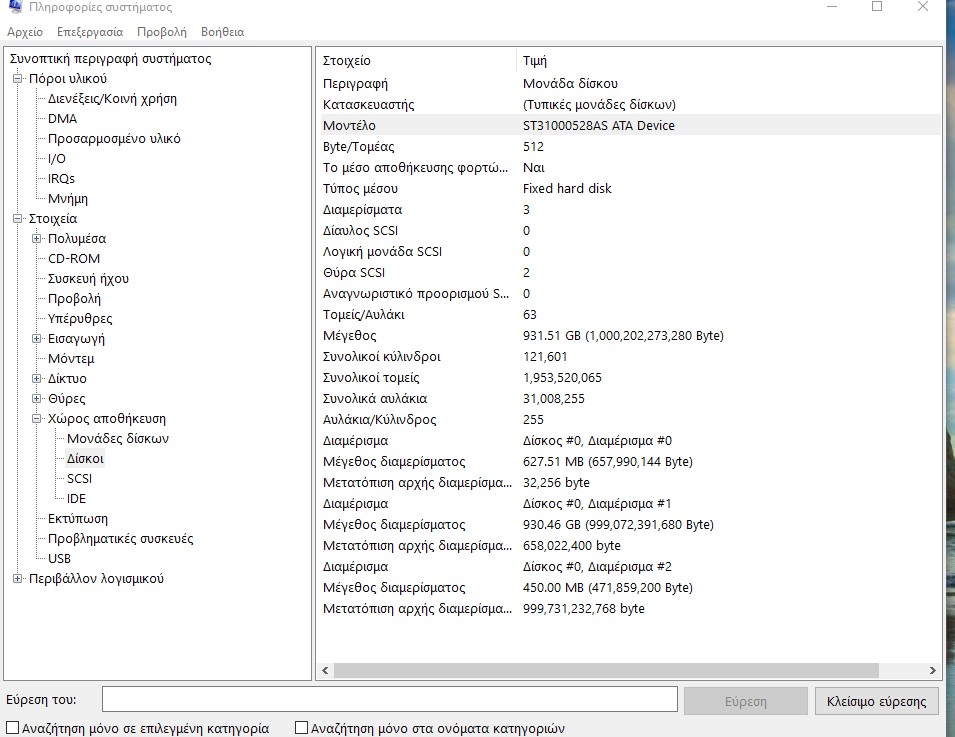Image resolution: width=955 pixels, height=737 pixels.
Task: Select the Δίσκοι tree item
Action: [x=85, y=459]
